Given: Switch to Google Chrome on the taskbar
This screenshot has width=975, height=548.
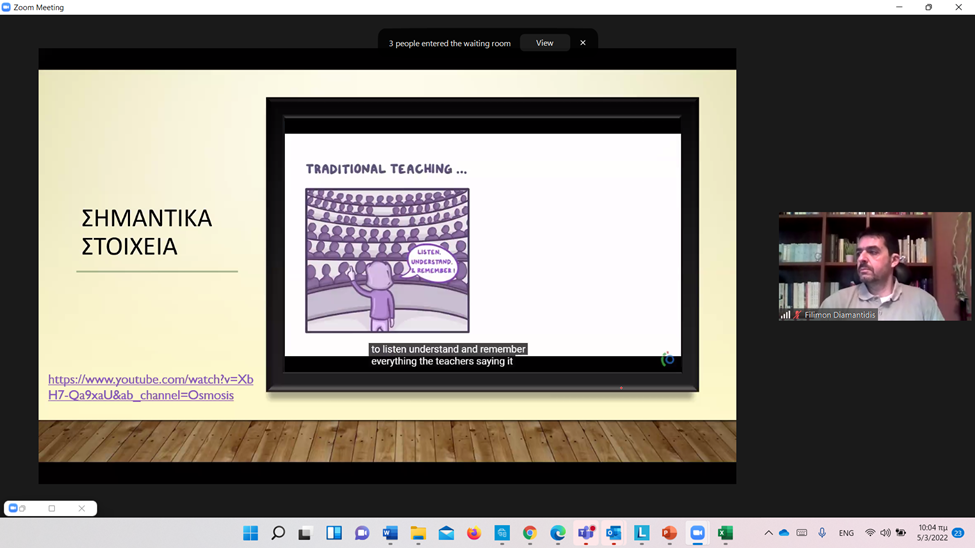Looking at the screenshot, I should (x=530, y=533).
